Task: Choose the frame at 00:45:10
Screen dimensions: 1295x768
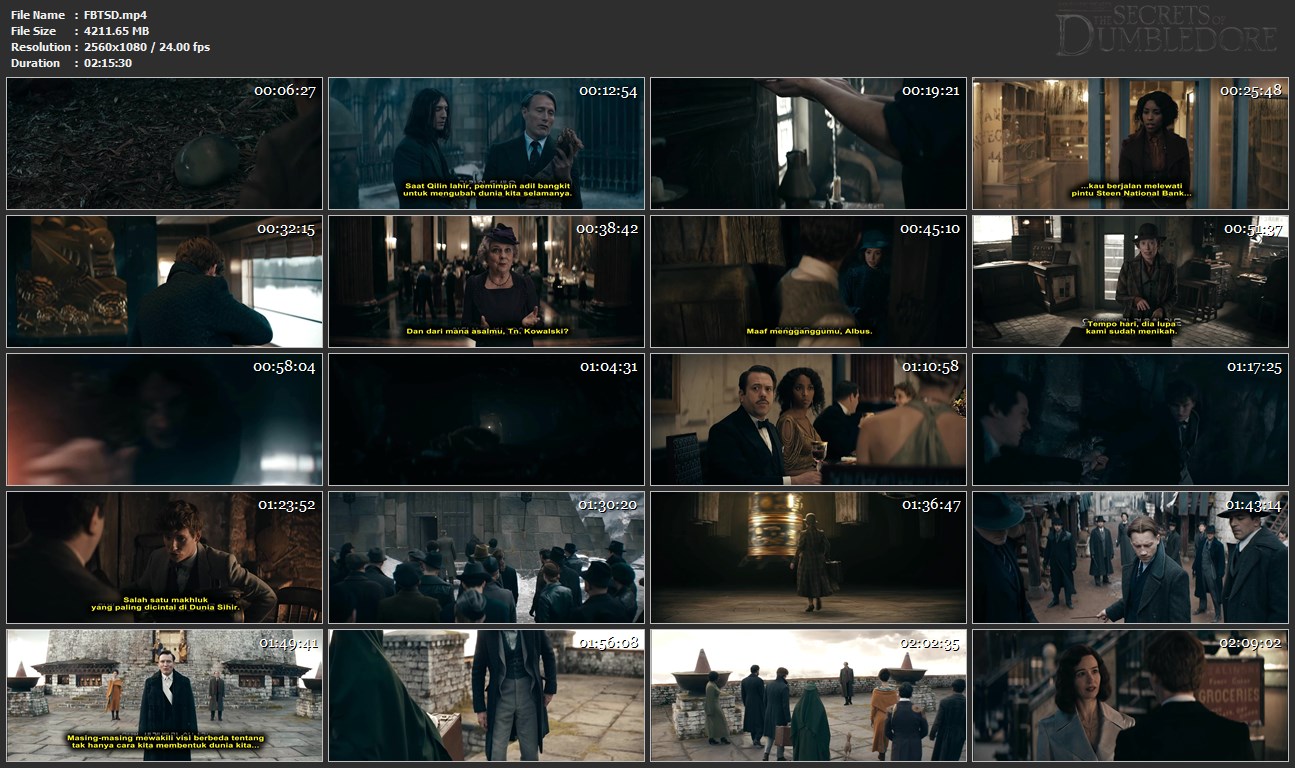Action: (x=809, y=282)
